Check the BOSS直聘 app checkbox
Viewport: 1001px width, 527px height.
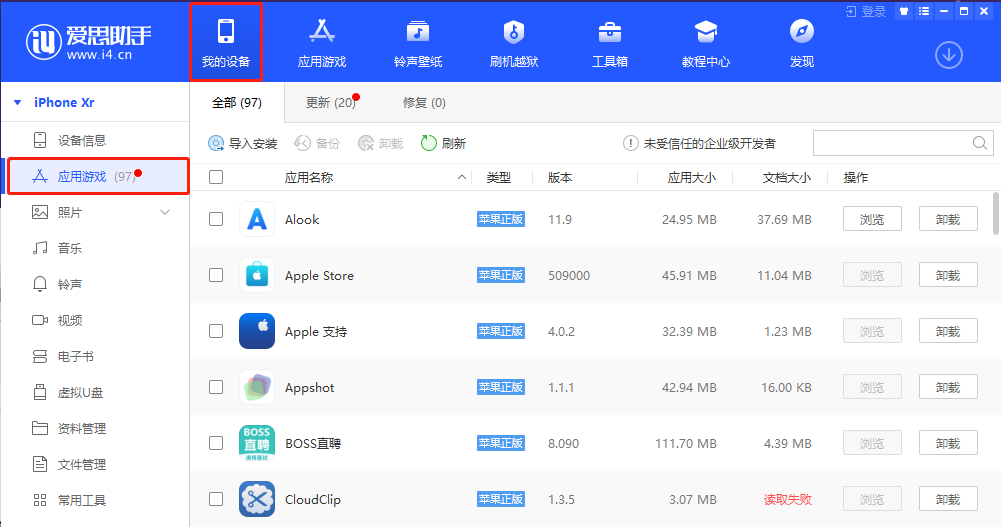pos(216,443)
